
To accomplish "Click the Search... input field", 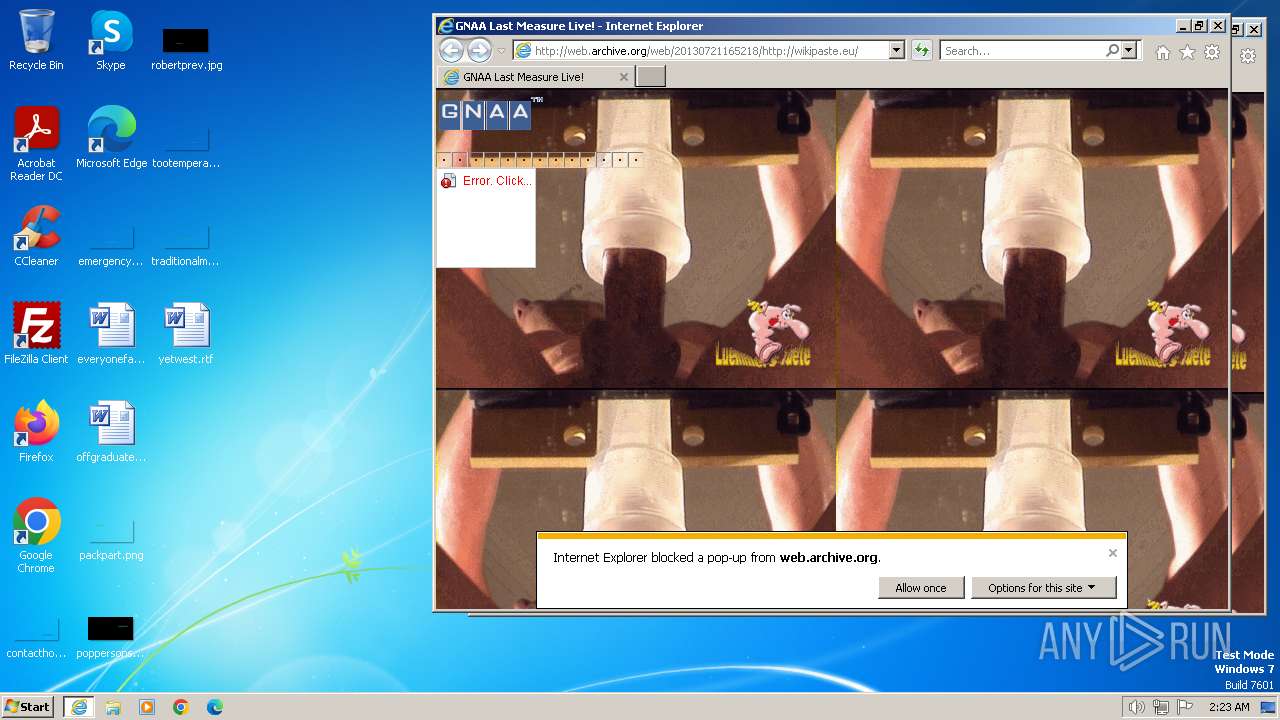I will [x=1022, y=50].
